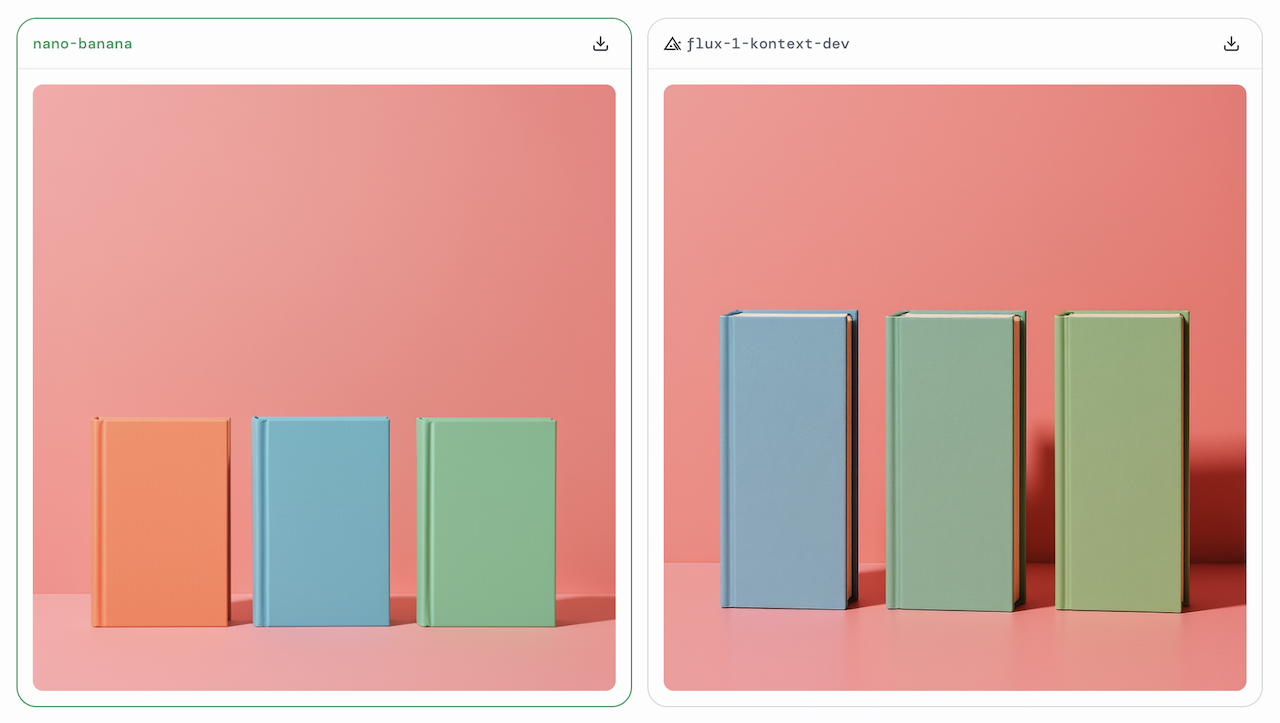The width and height of the screenshot is (1280, 723).
Task: Select the nano-banana model label
Action: click(x=82, y=44)
